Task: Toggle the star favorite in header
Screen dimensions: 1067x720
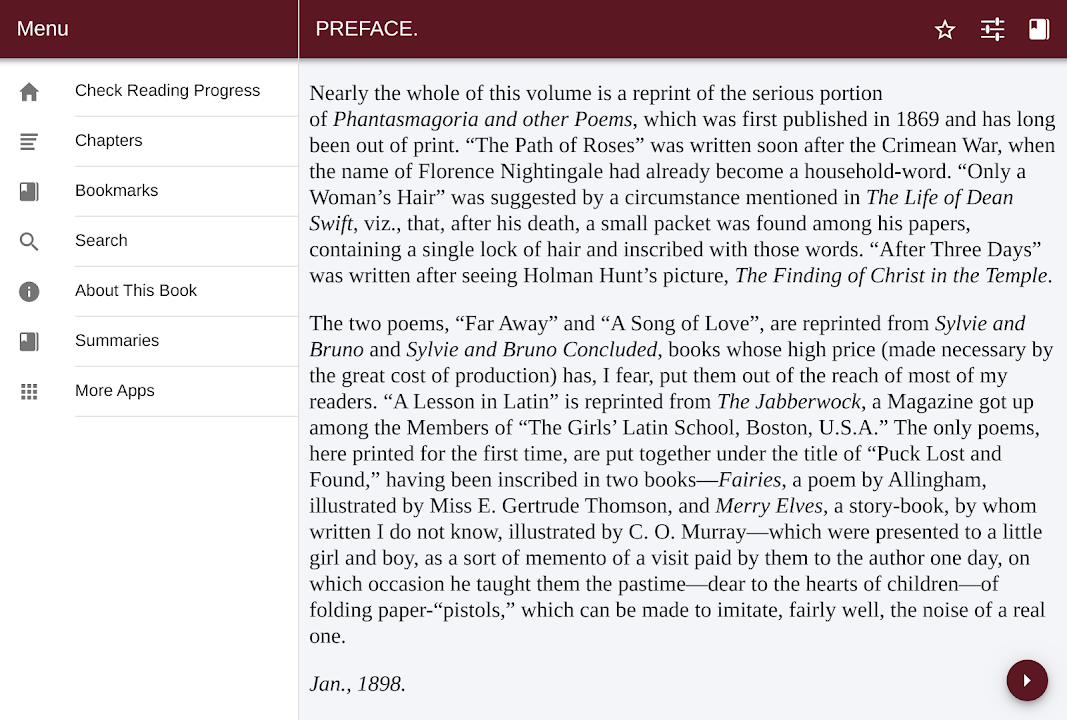Action: coord(945,30)
